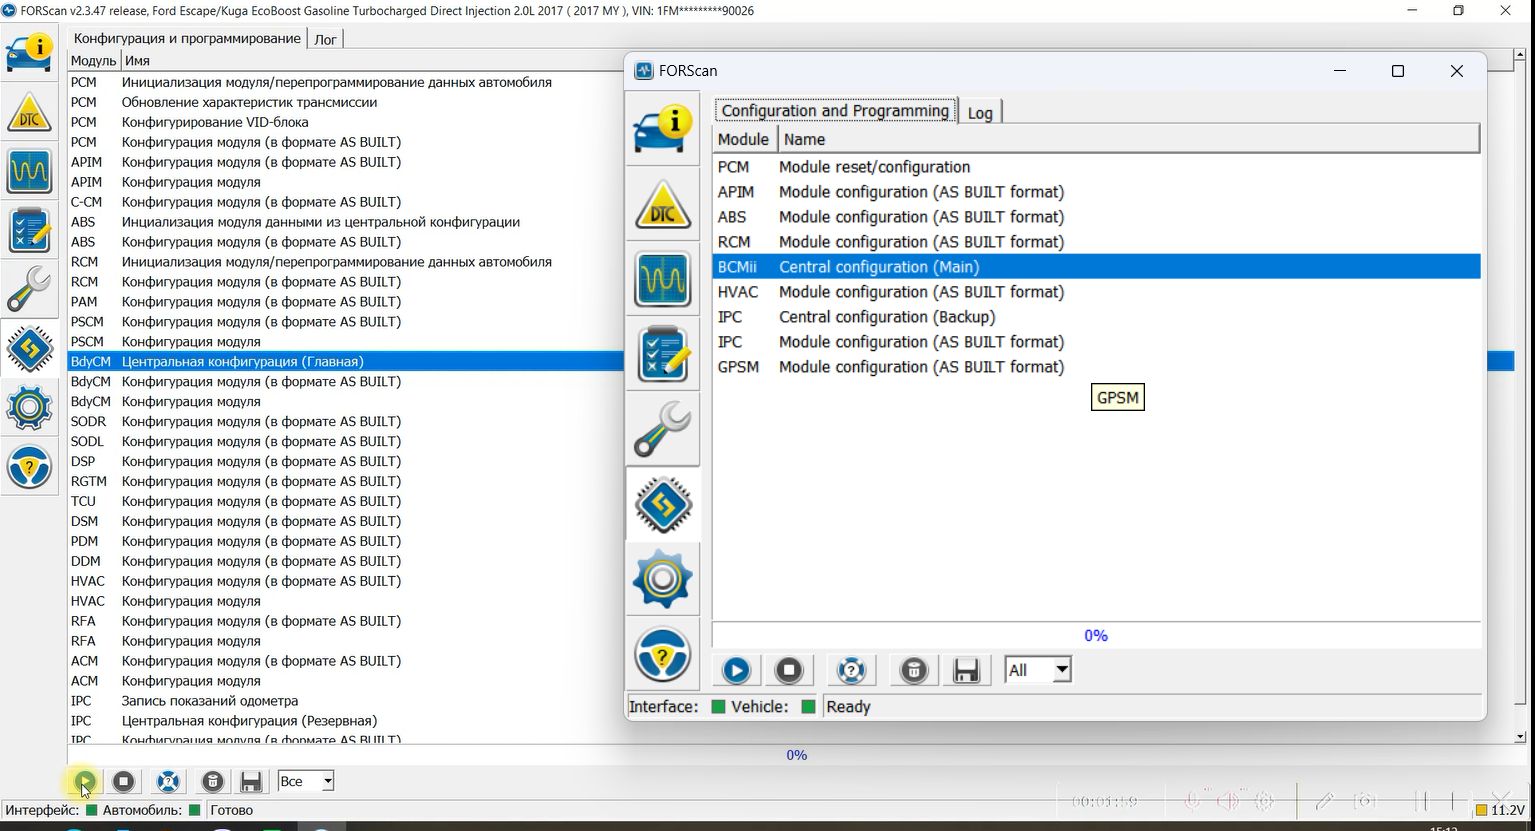
Task: Click the trash delete icon in the Russian window toolbar
Action: click(212, 781)
